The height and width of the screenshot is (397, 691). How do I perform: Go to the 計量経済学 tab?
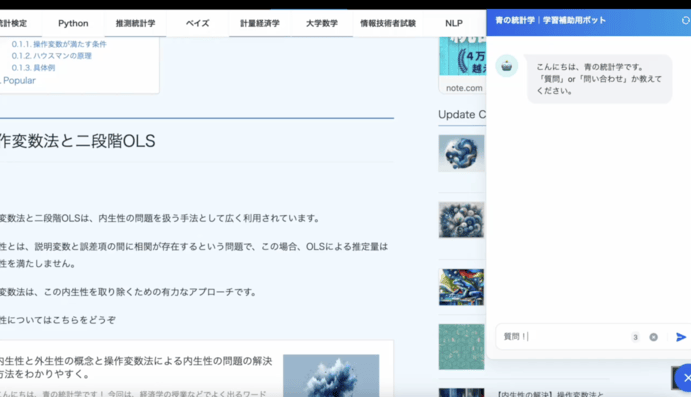pyautogui.click(x=260, y=23)
